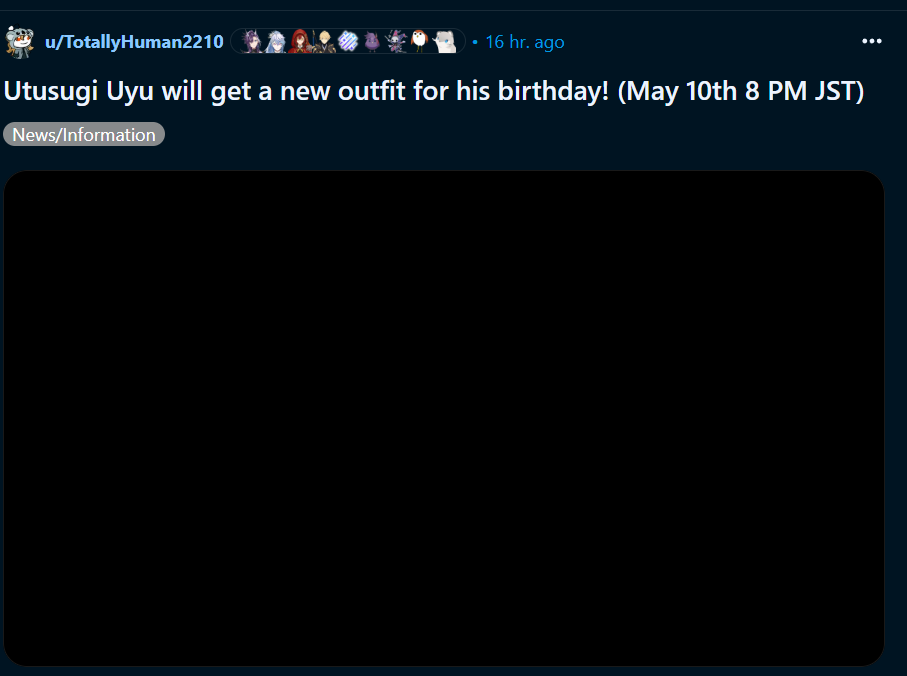Viewport: 907px width, 676px height.
Task: Click the striped blue crystal flair emoji
Action: [348, 42]
